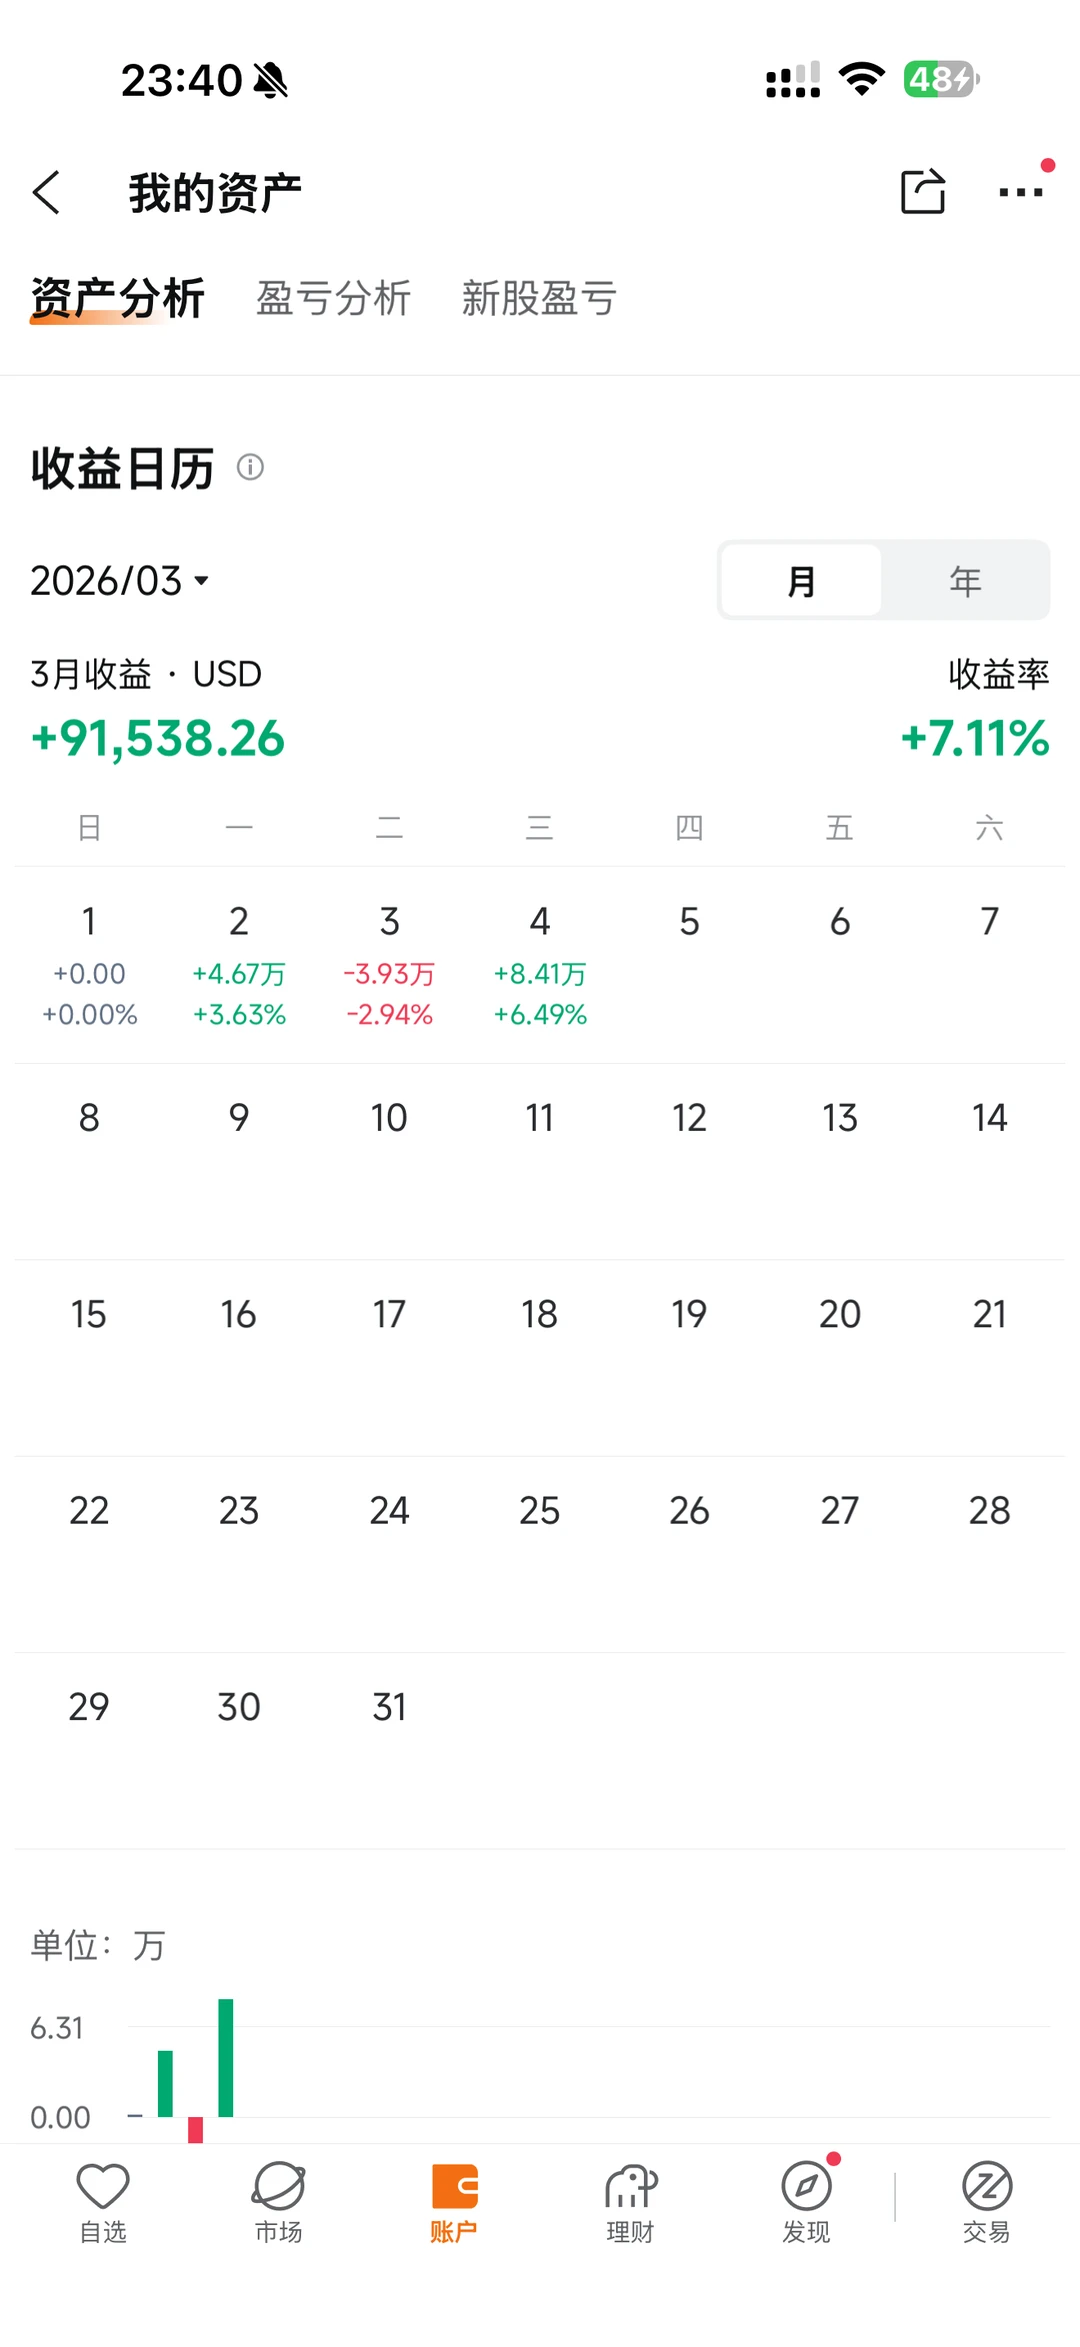Tap March 4 with +8.41万 gain
This screenshot has width=1080, height=2347.
[x=540, y=965]
